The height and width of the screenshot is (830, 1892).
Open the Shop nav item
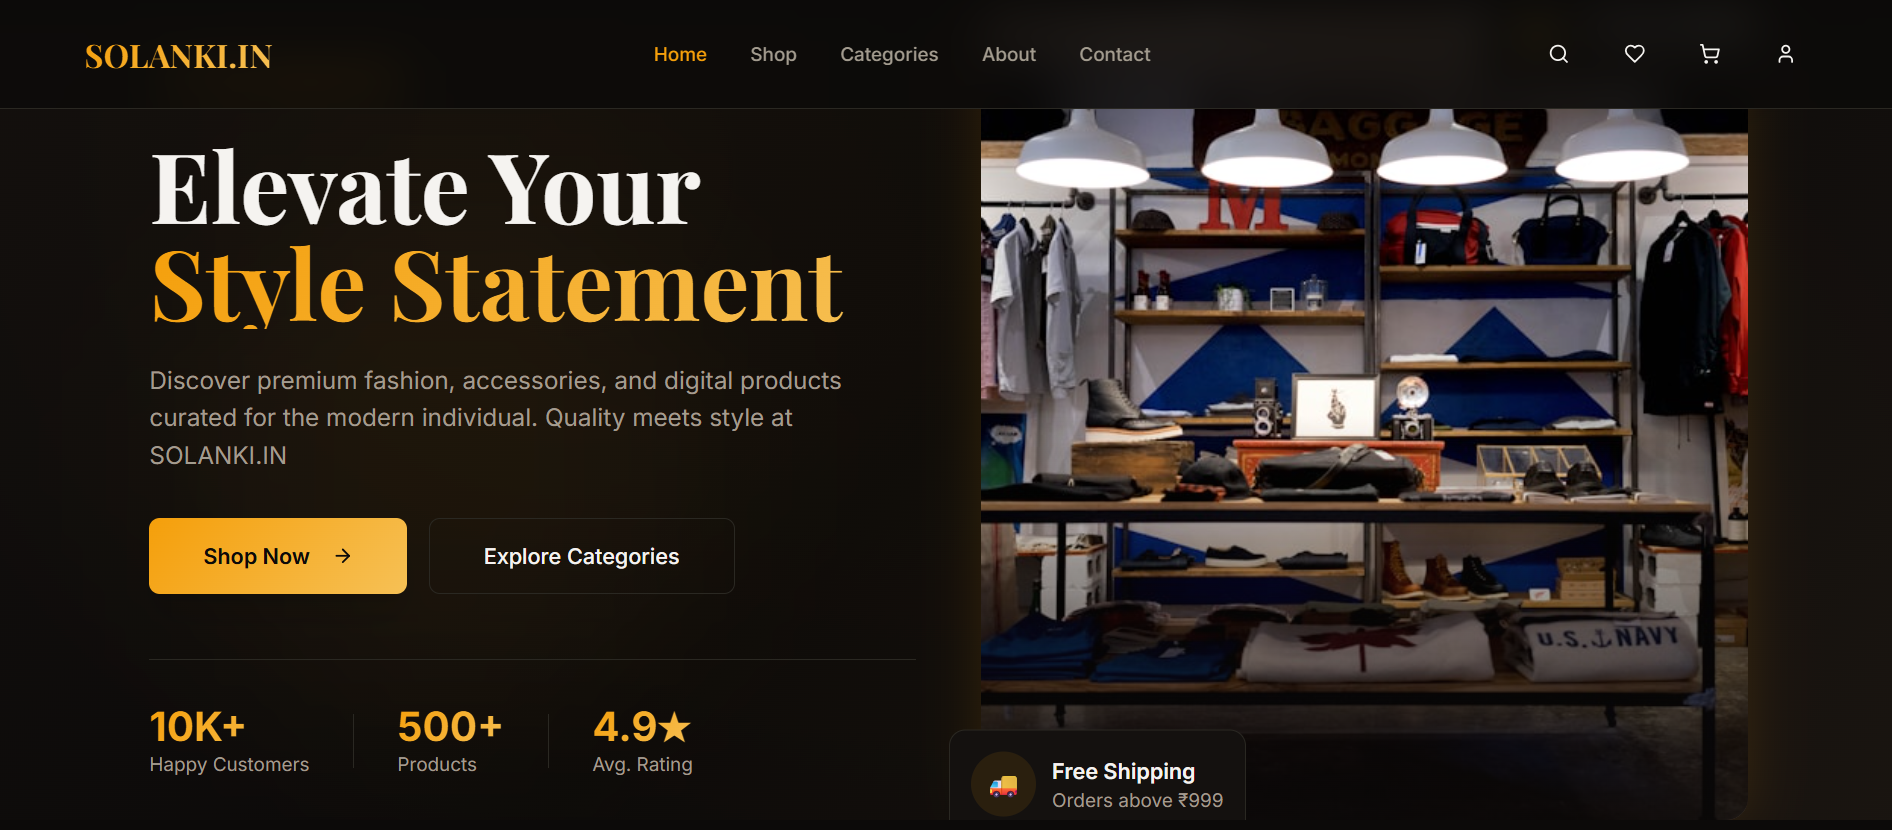click(773, 54)
